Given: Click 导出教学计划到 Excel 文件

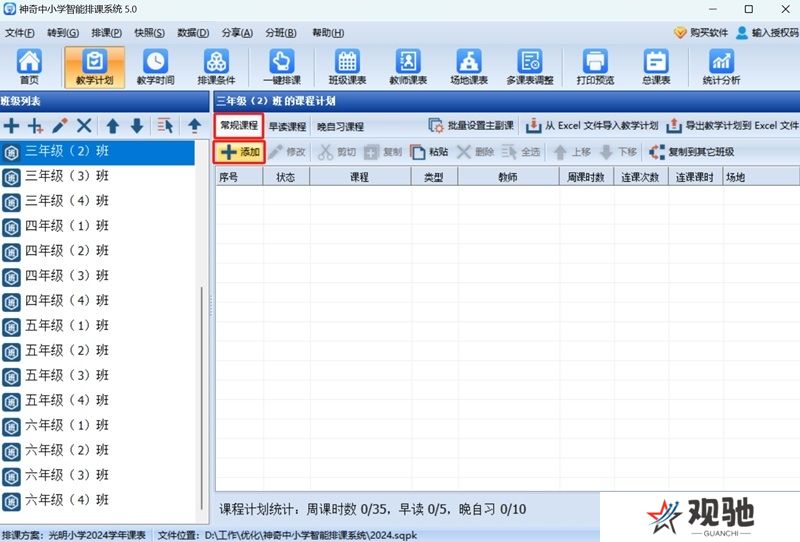Looking at the screenshot, I should 733,126.
